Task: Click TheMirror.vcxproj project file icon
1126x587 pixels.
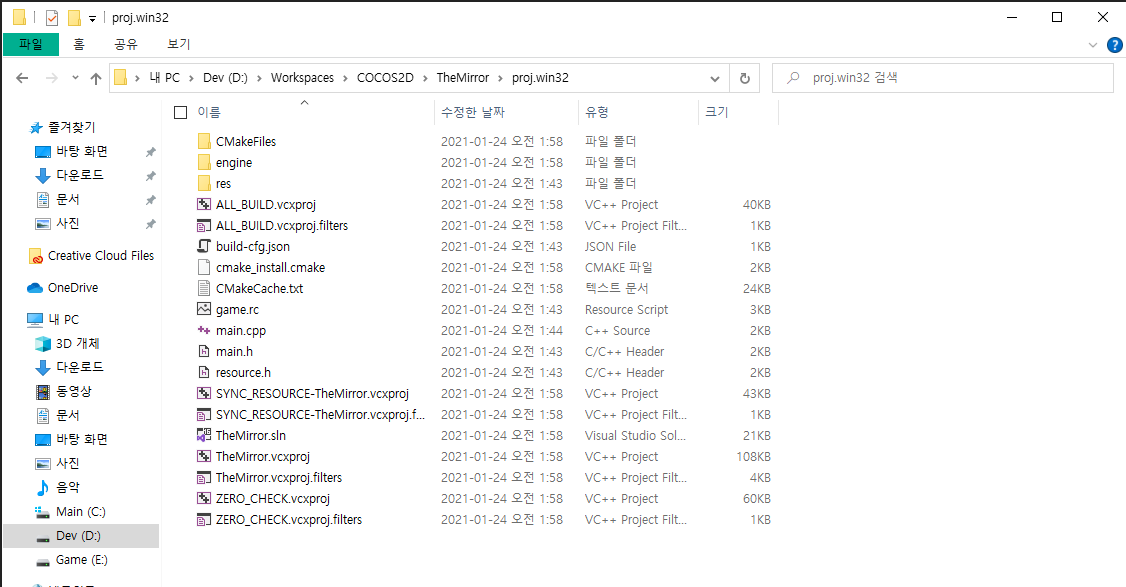Action: pos(204,456)
